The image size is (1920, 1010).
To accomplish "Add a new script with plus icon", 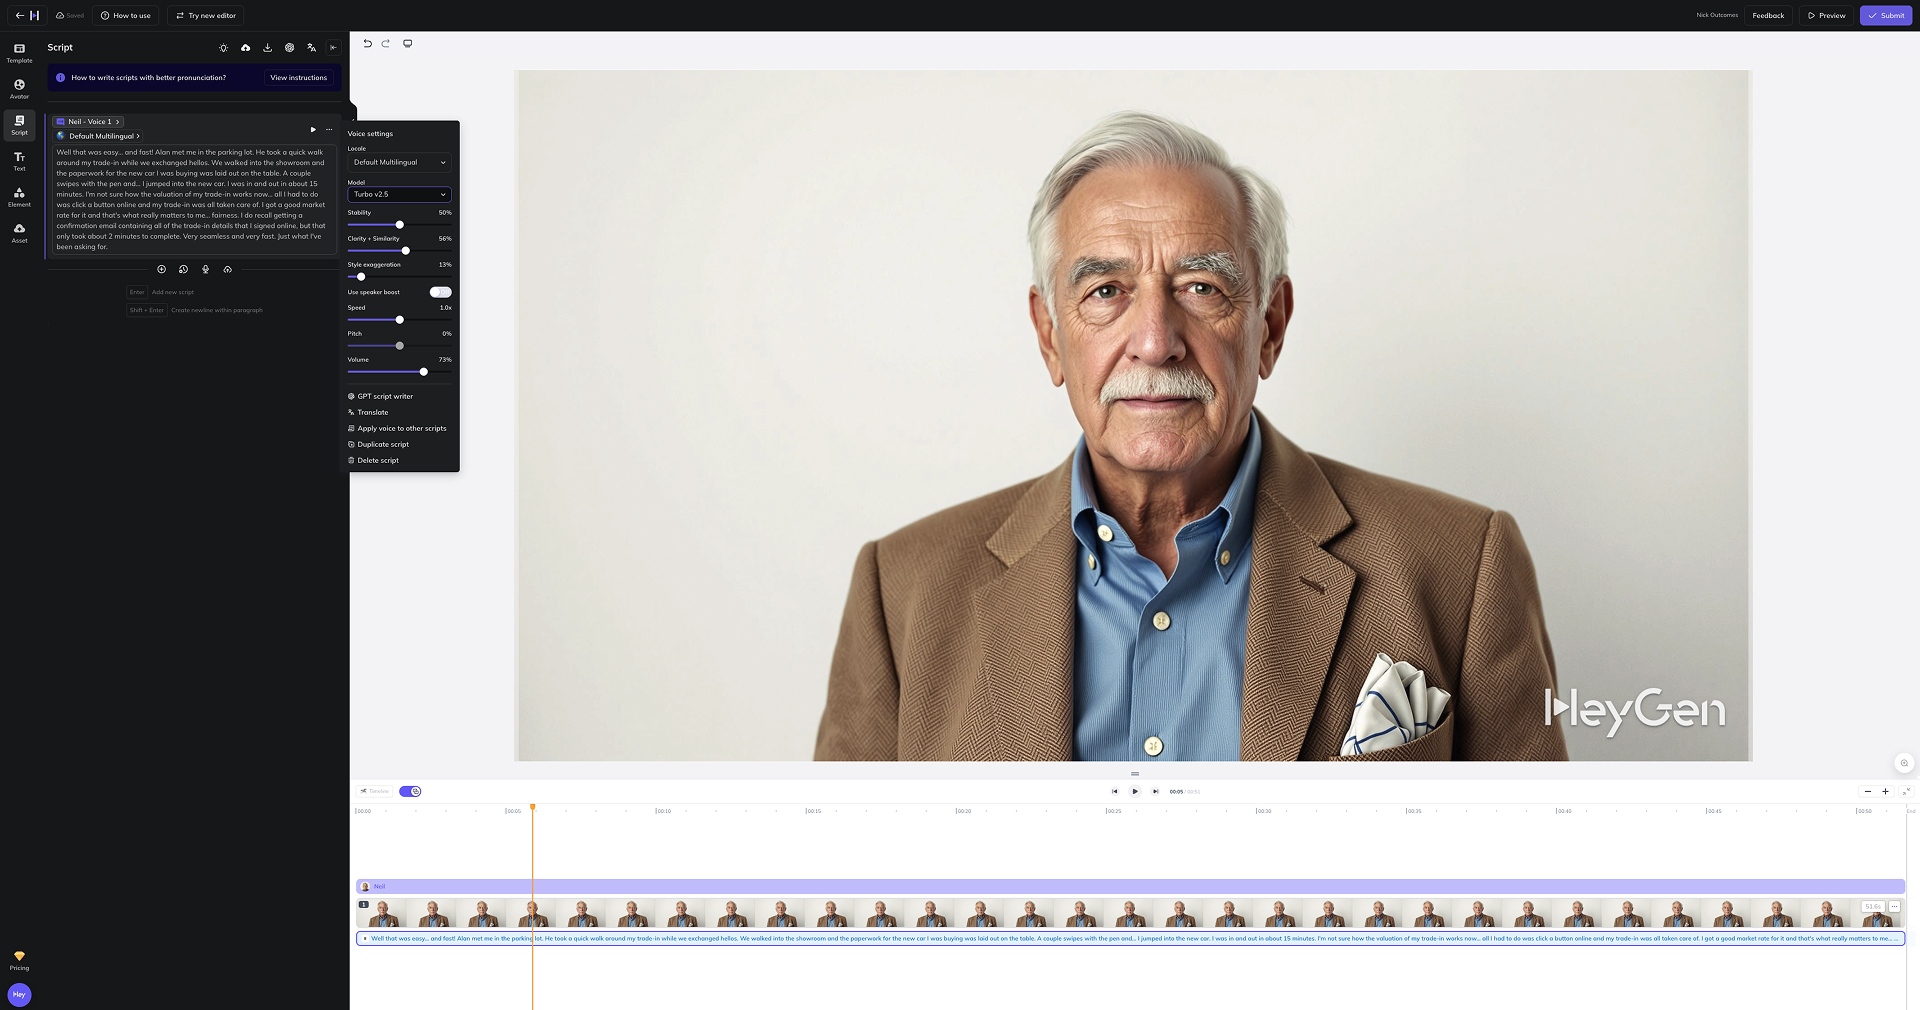I will 161,269.
